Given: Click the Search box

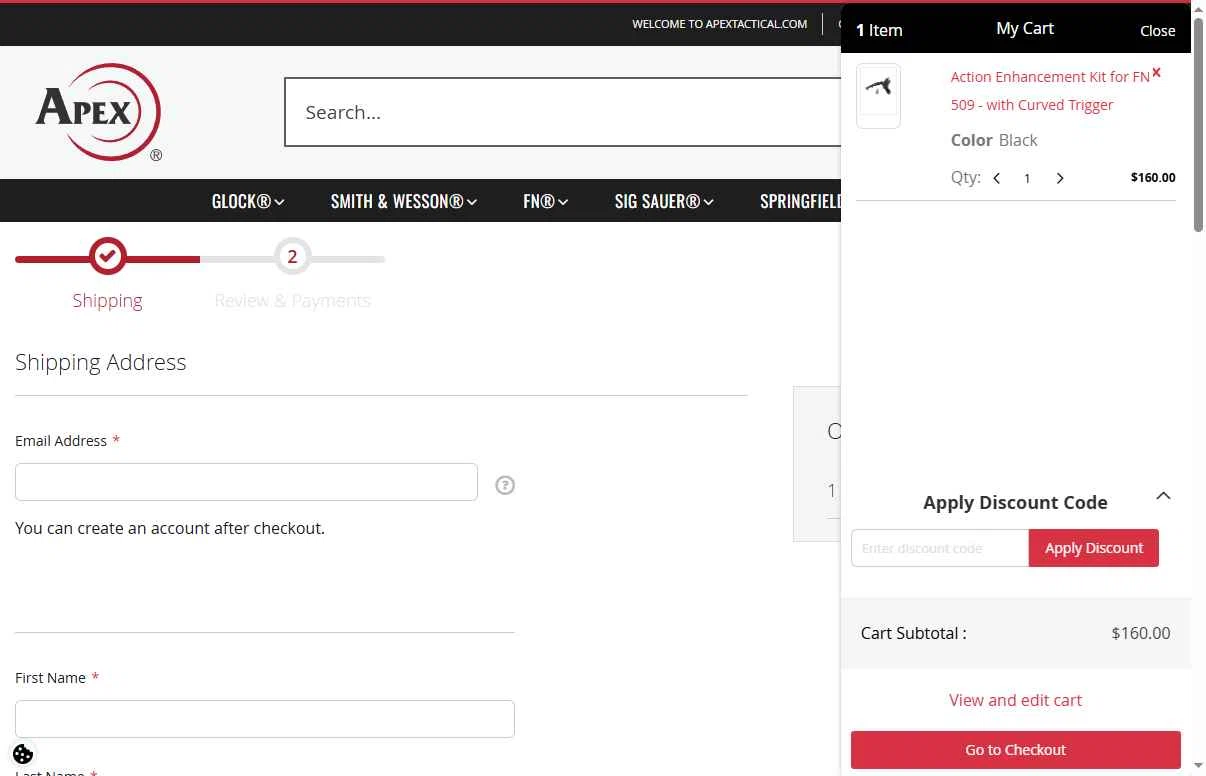Looking at the screenshot, I should point(563,112).
